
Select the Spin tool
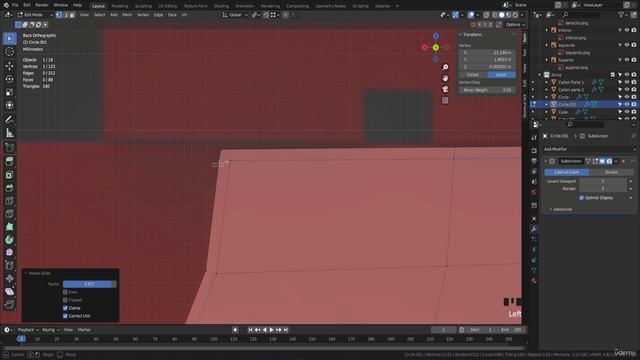(x=9, y=240)
